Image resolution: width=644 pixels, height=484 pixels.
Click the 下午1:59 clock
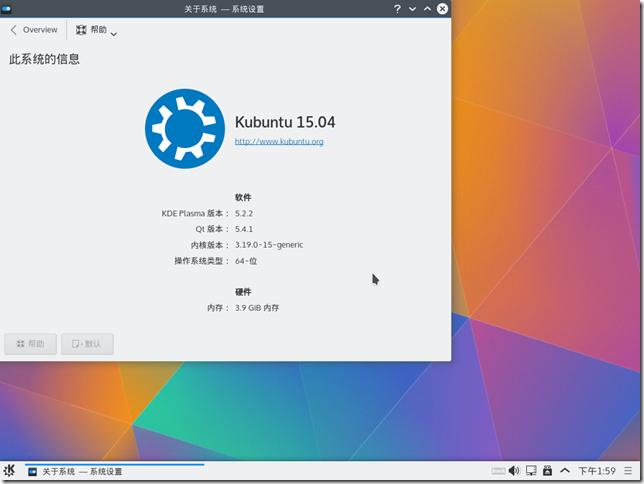[597, 471]
